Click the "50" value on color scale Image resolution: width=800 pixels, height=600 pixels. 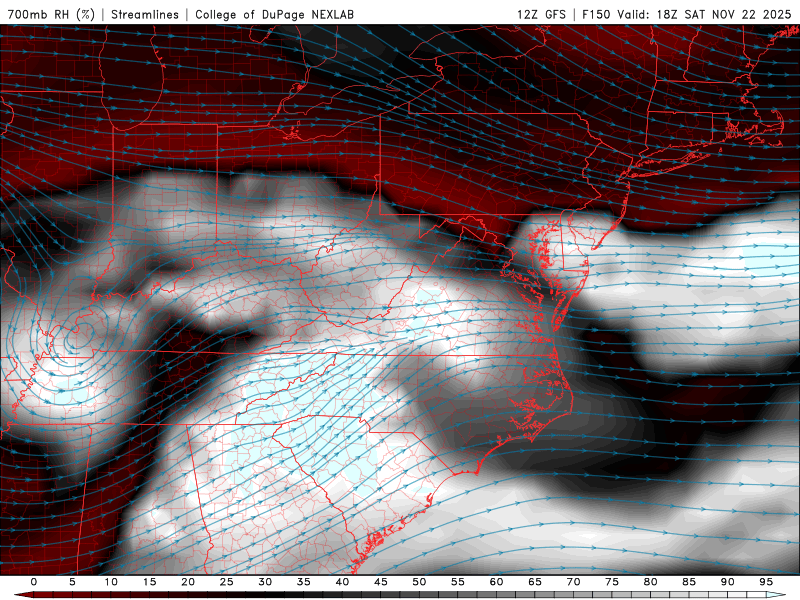[419, 582]
